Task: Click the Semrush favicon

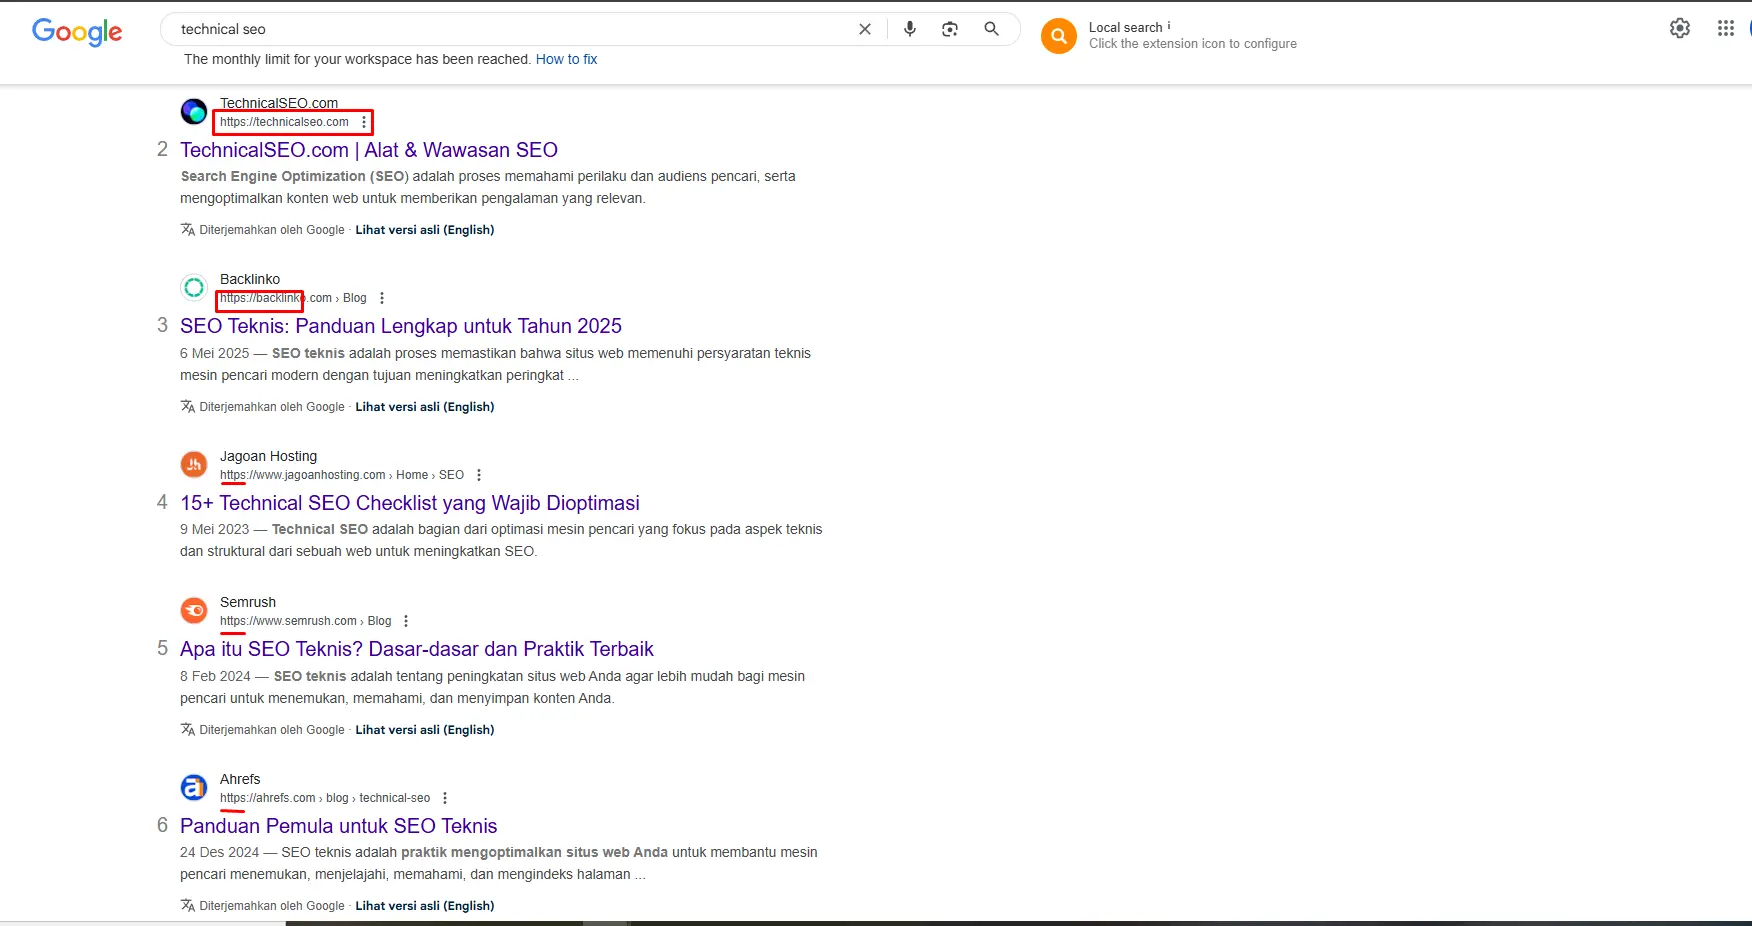Action: click(x=194, y=610)
